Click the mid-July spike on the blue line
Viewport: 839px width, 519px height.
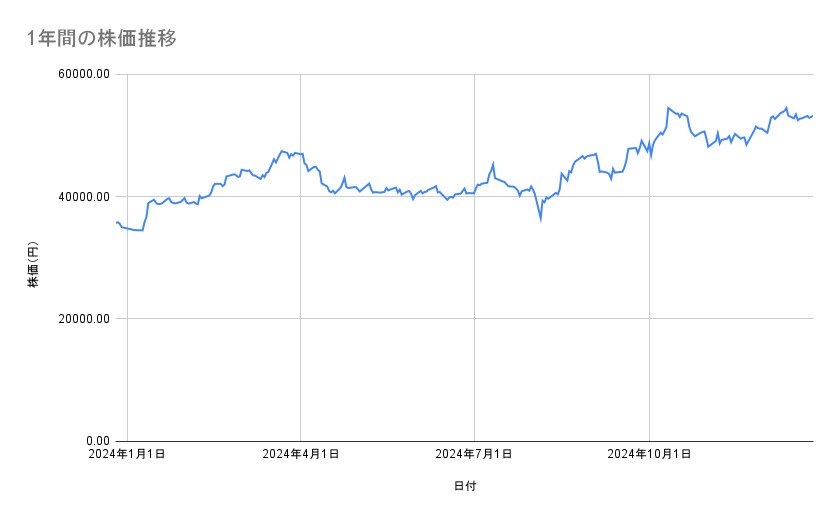click(x=493, y=163)
